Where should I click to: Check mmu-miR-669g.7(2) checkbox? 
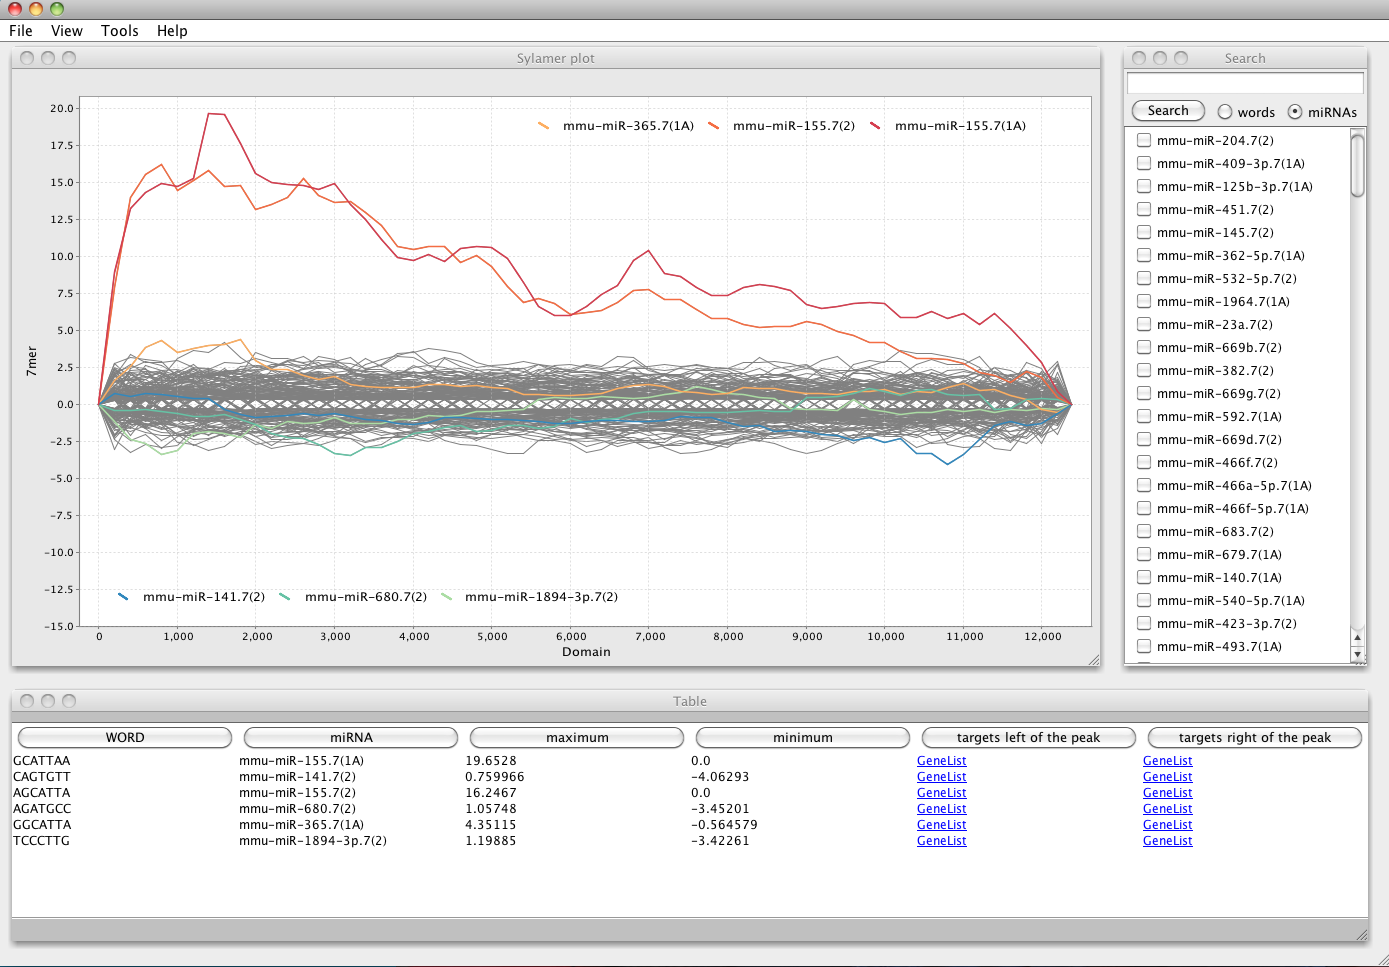pos(1144,393)
